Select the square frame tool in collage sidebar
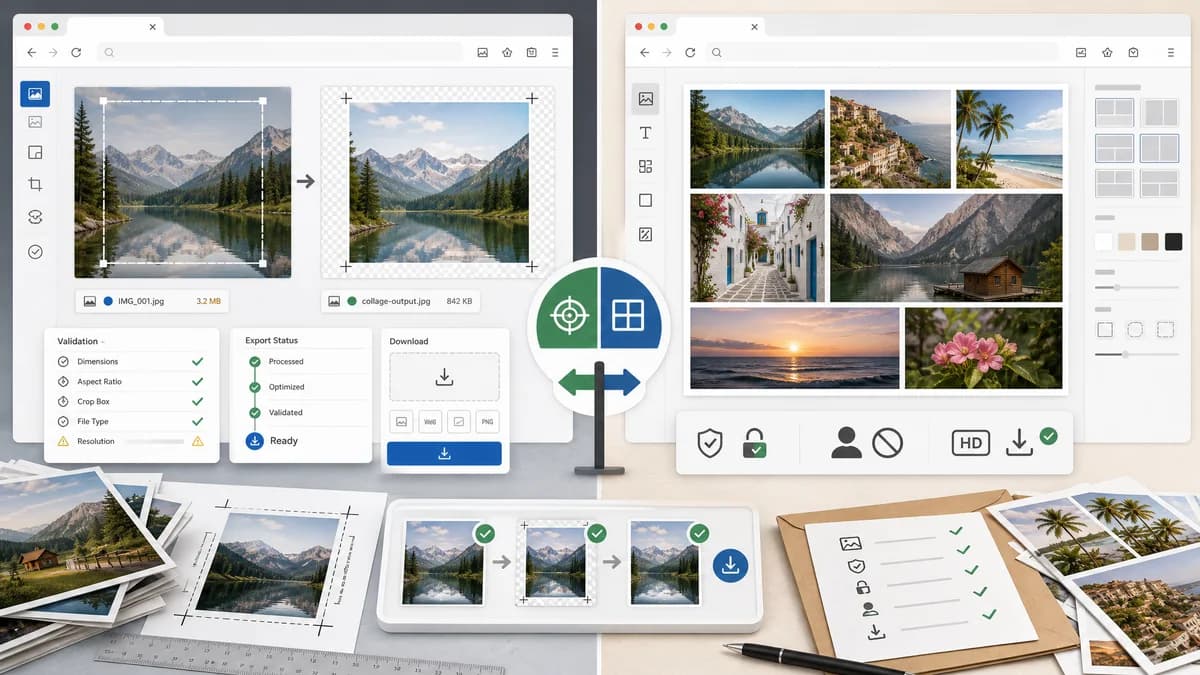The image size is (1200, 675). point(646,201)
